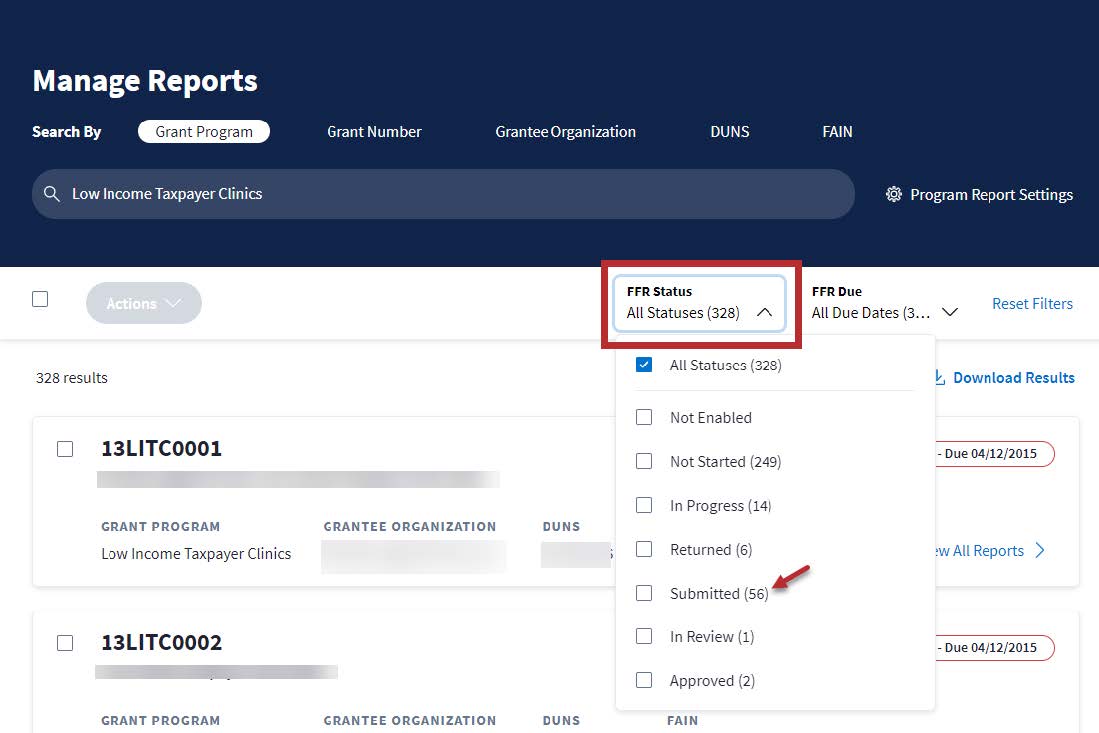Collapse the FFR Status chevron
The width and height of the screenshot is (1099, 733).
764,313
